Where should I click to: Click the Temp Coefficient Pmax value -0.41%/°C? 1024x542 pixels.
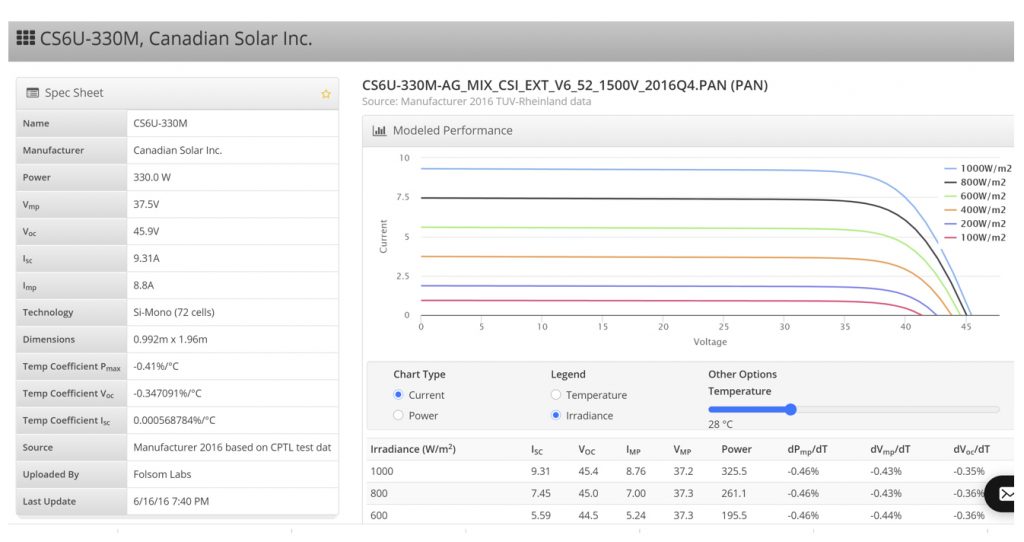pos(156,366)
